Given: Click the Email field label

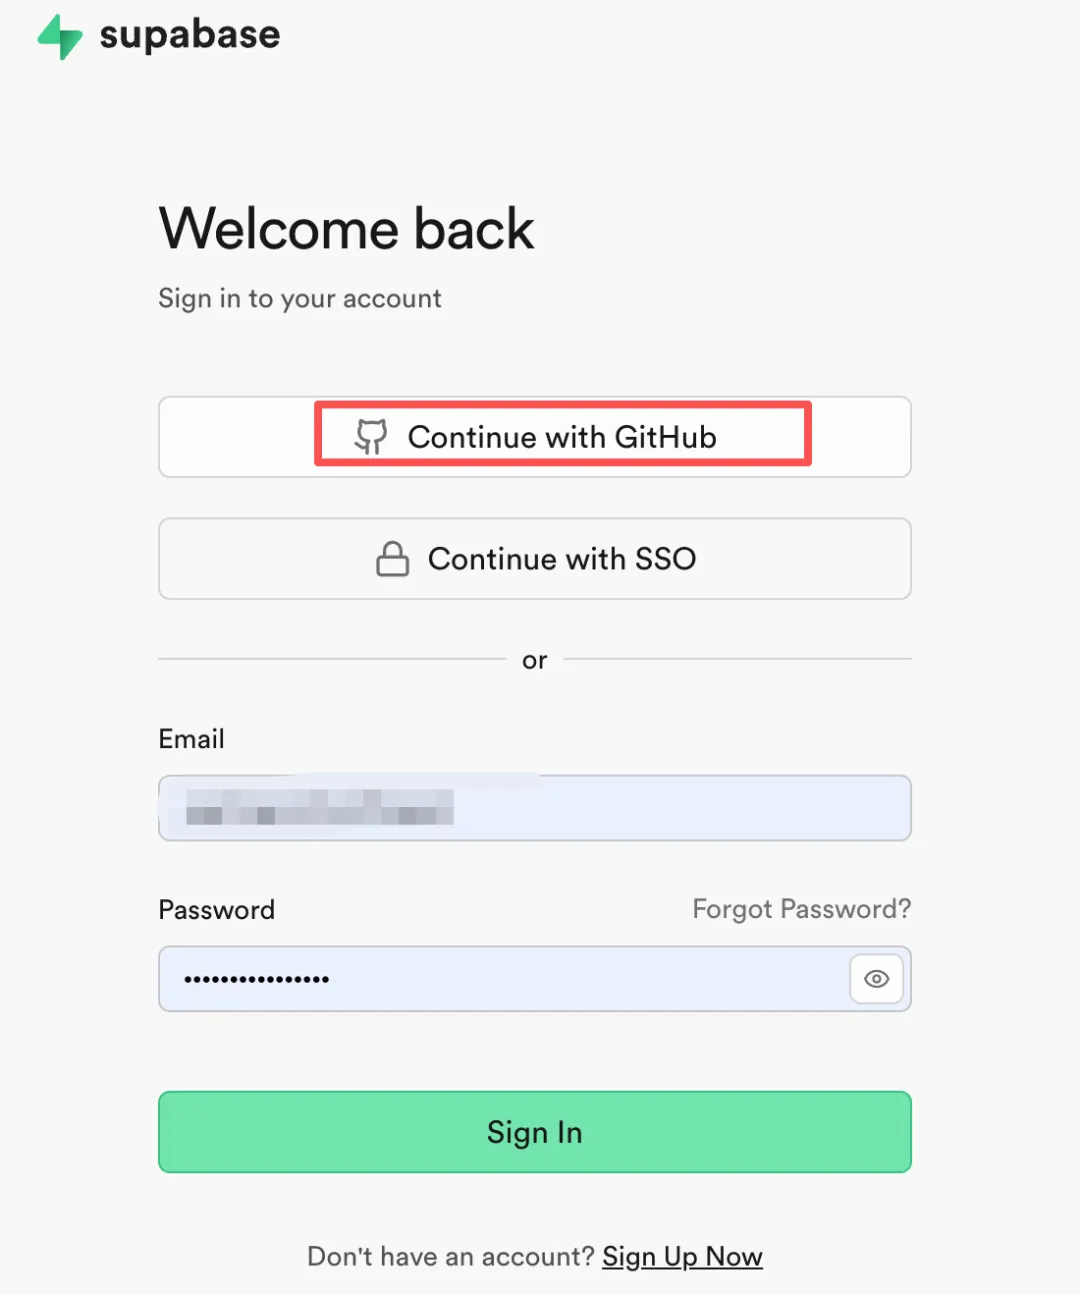Looking at the screenshot, I should click(x=191, y=739).
